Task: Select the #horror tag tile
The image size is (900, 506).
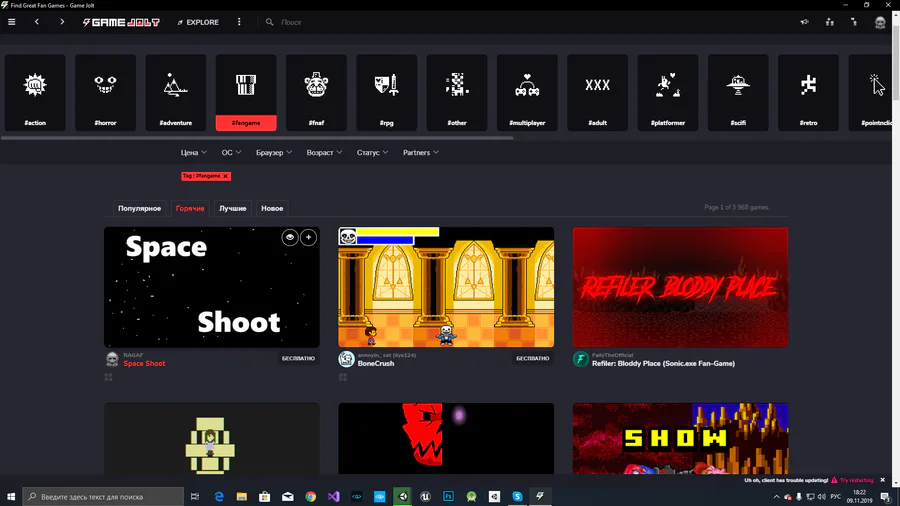Action: click(106, 92)
